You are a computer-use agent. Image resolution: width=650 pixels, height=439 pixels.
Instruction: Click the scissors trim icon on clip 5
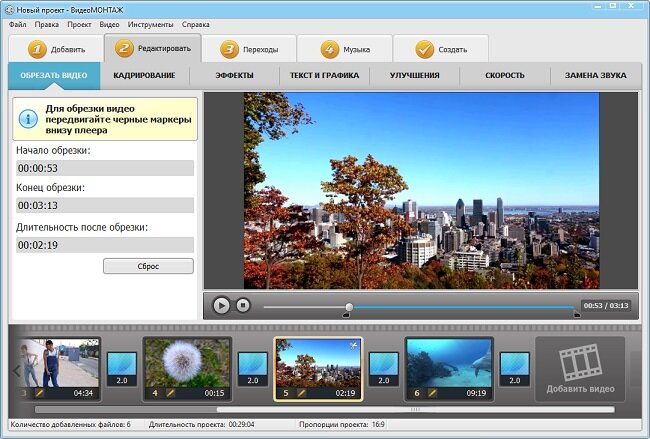click(x=353, y=345)
